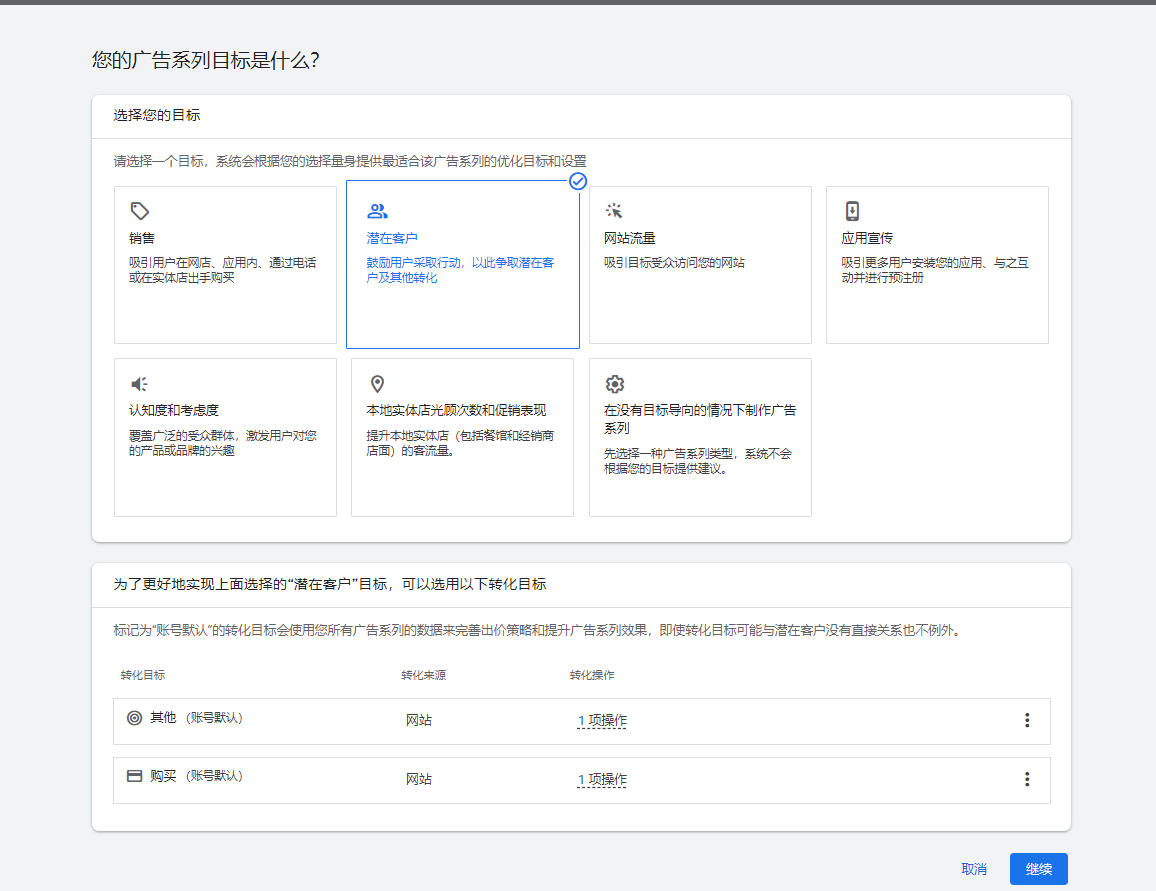Click description 吸引目标受众访问您的网站
The image size is (1156, 891).
pos(675,263)
